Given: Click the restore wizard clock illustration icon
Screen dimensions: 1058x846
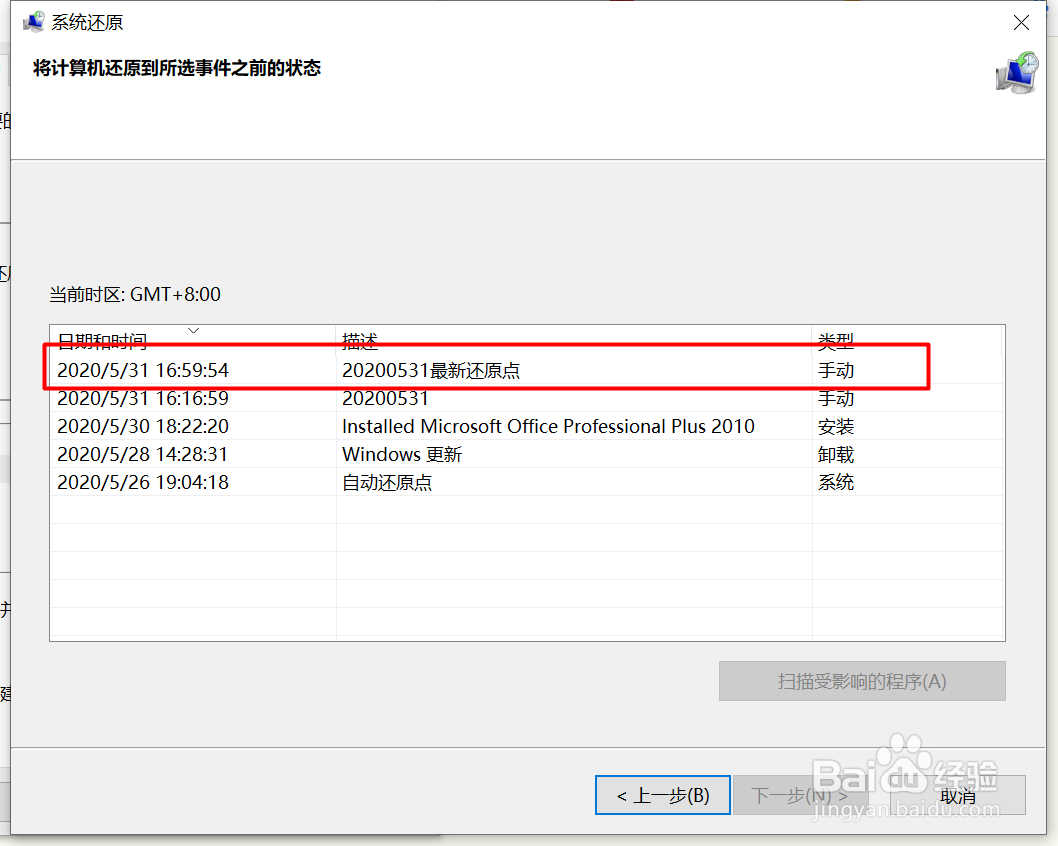Looking at the screenshot, I should [x=1017, y=74].
